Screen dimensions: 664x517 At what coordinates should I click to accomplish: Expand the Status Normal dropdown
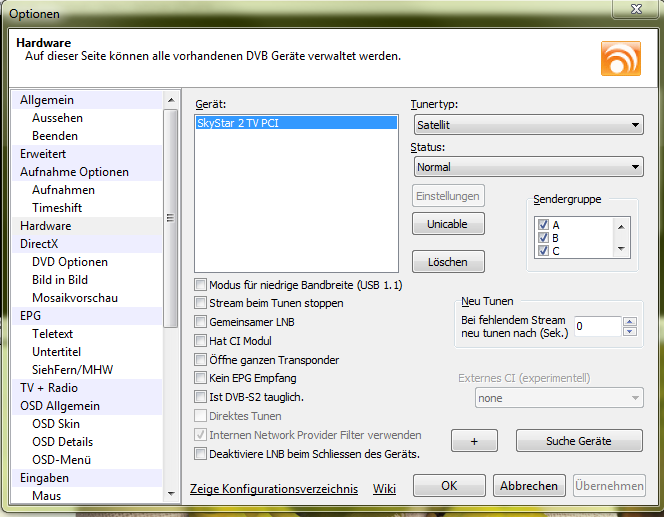click(x=527, y=168)
